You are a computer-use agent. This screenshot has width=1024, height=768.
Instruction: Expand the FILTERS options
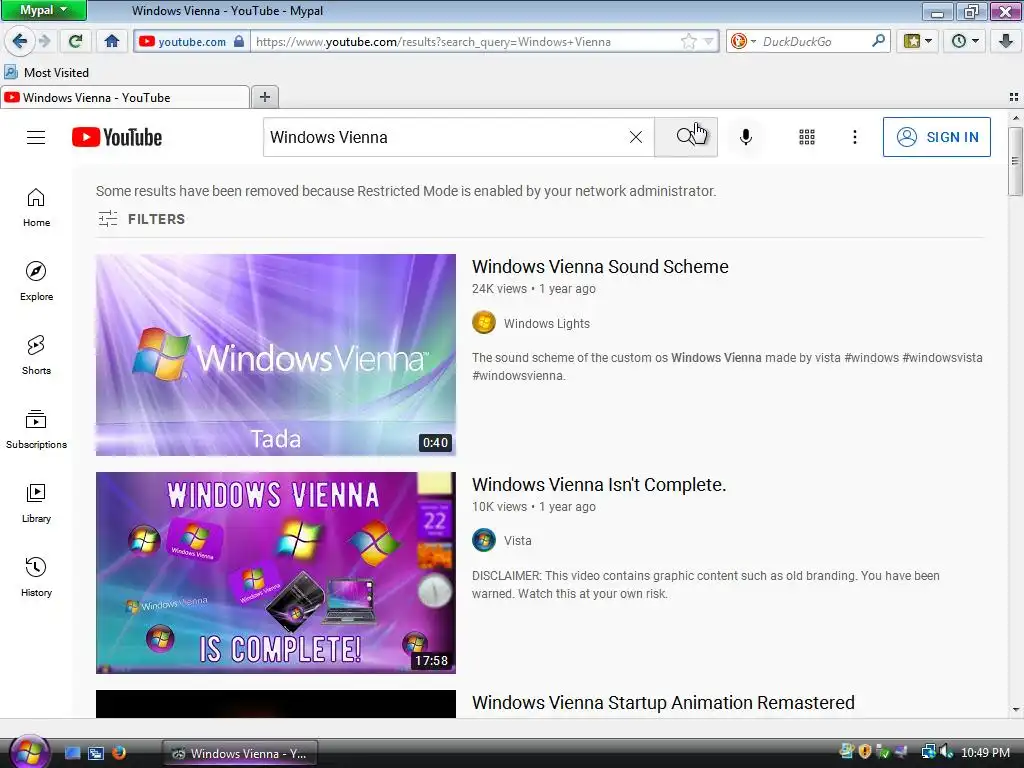pyautogui.click(x=142, y=219)
